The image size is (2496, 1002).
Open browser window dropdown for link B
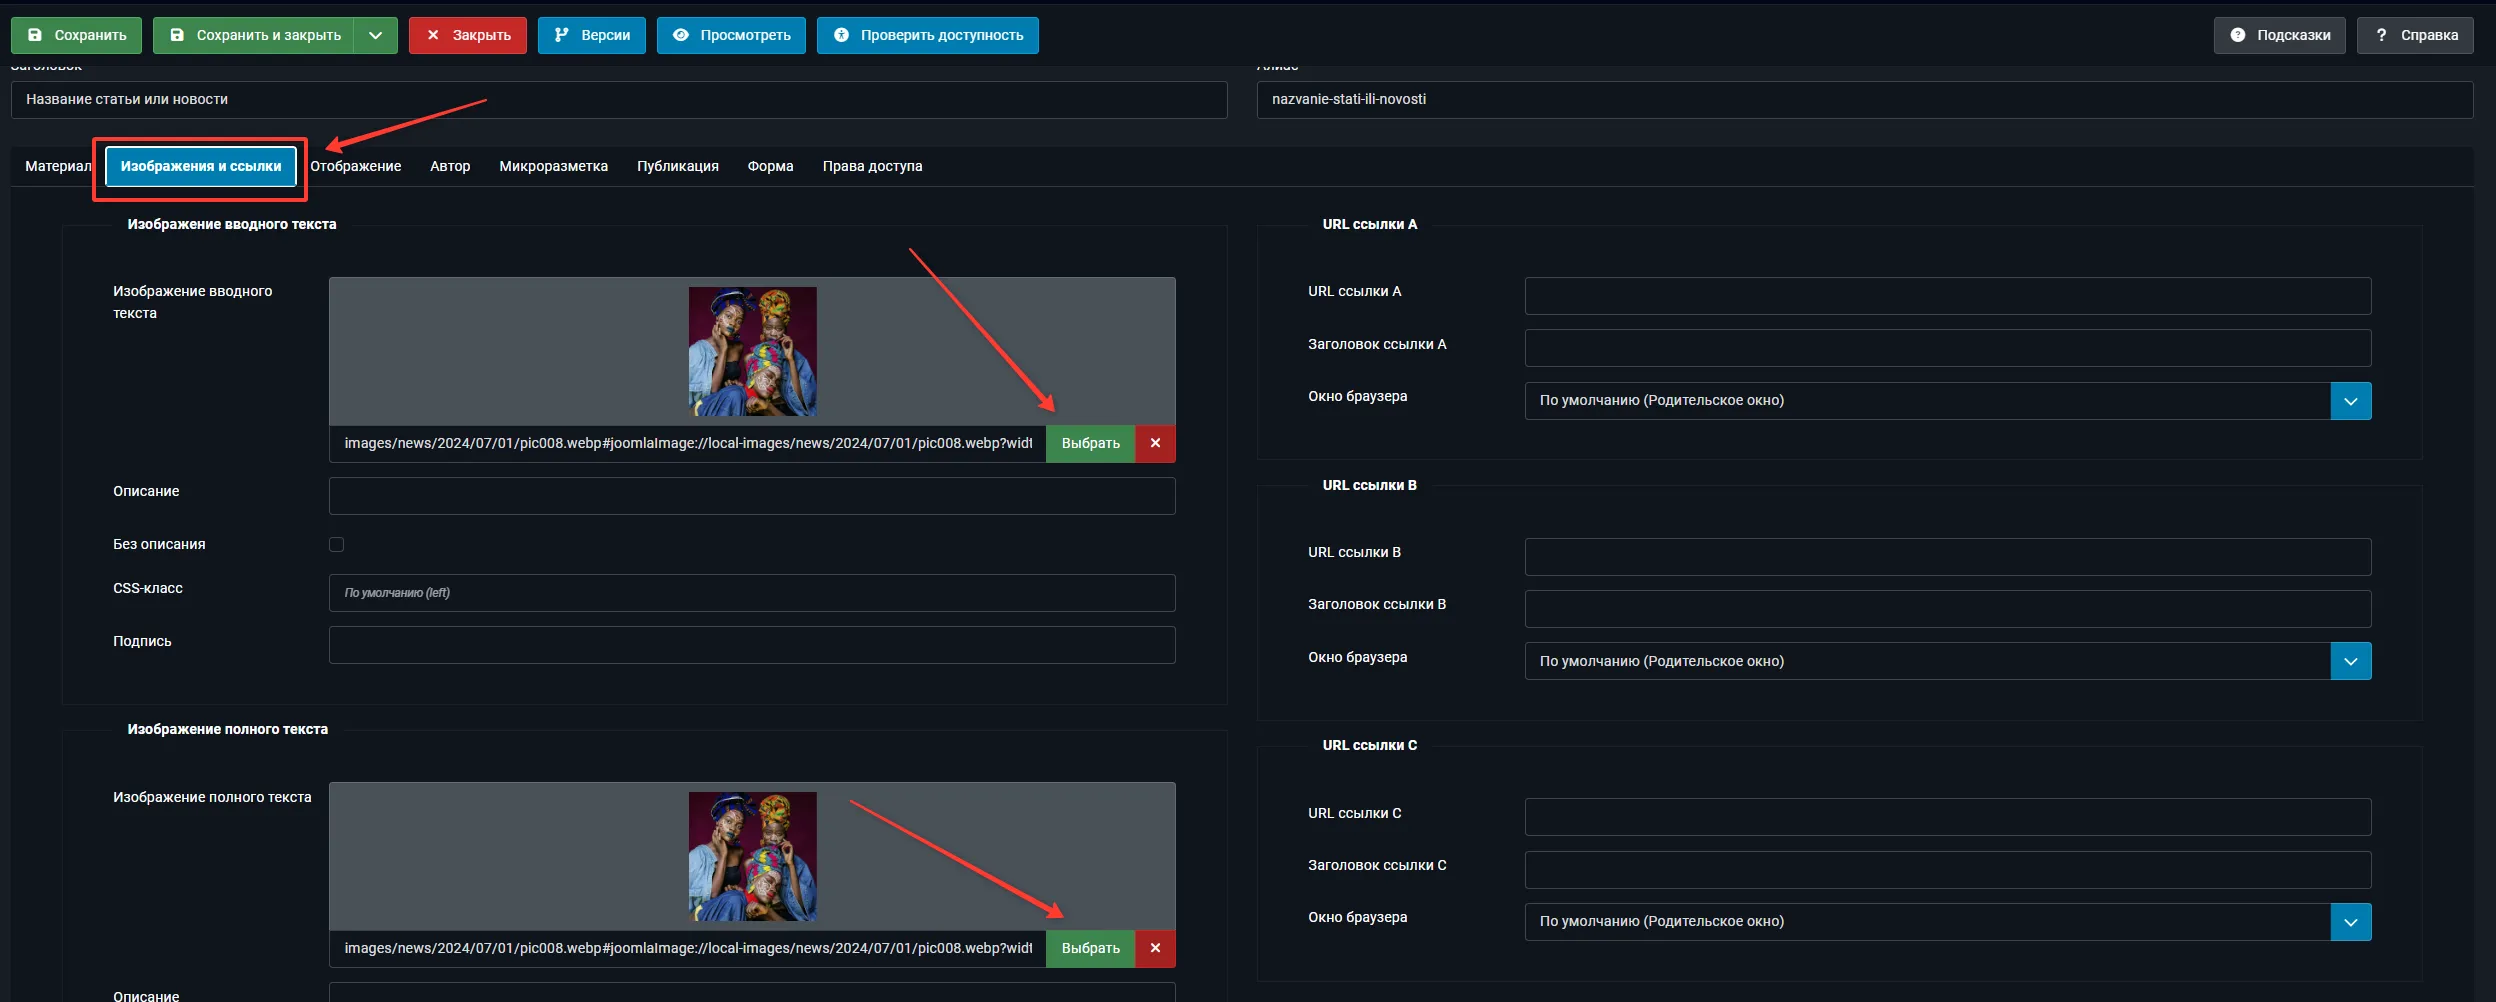[2350, 661]
